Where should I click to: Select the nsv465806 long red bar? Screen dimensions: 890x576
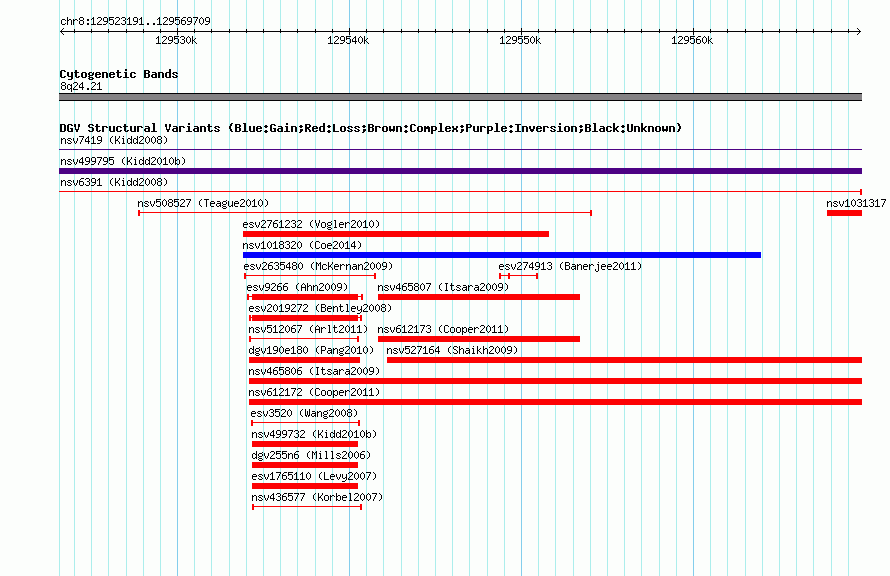point(556,381)
